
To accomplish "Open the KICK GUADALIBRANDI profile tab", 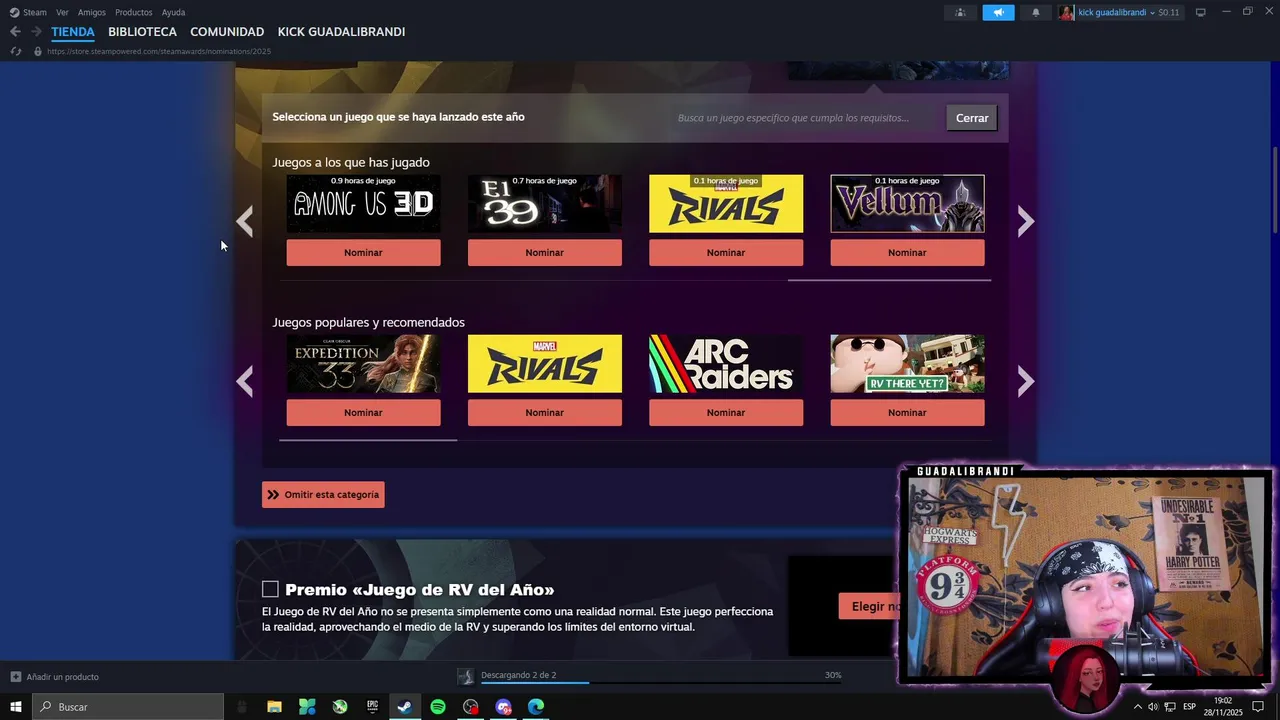I will click(341, 32).
